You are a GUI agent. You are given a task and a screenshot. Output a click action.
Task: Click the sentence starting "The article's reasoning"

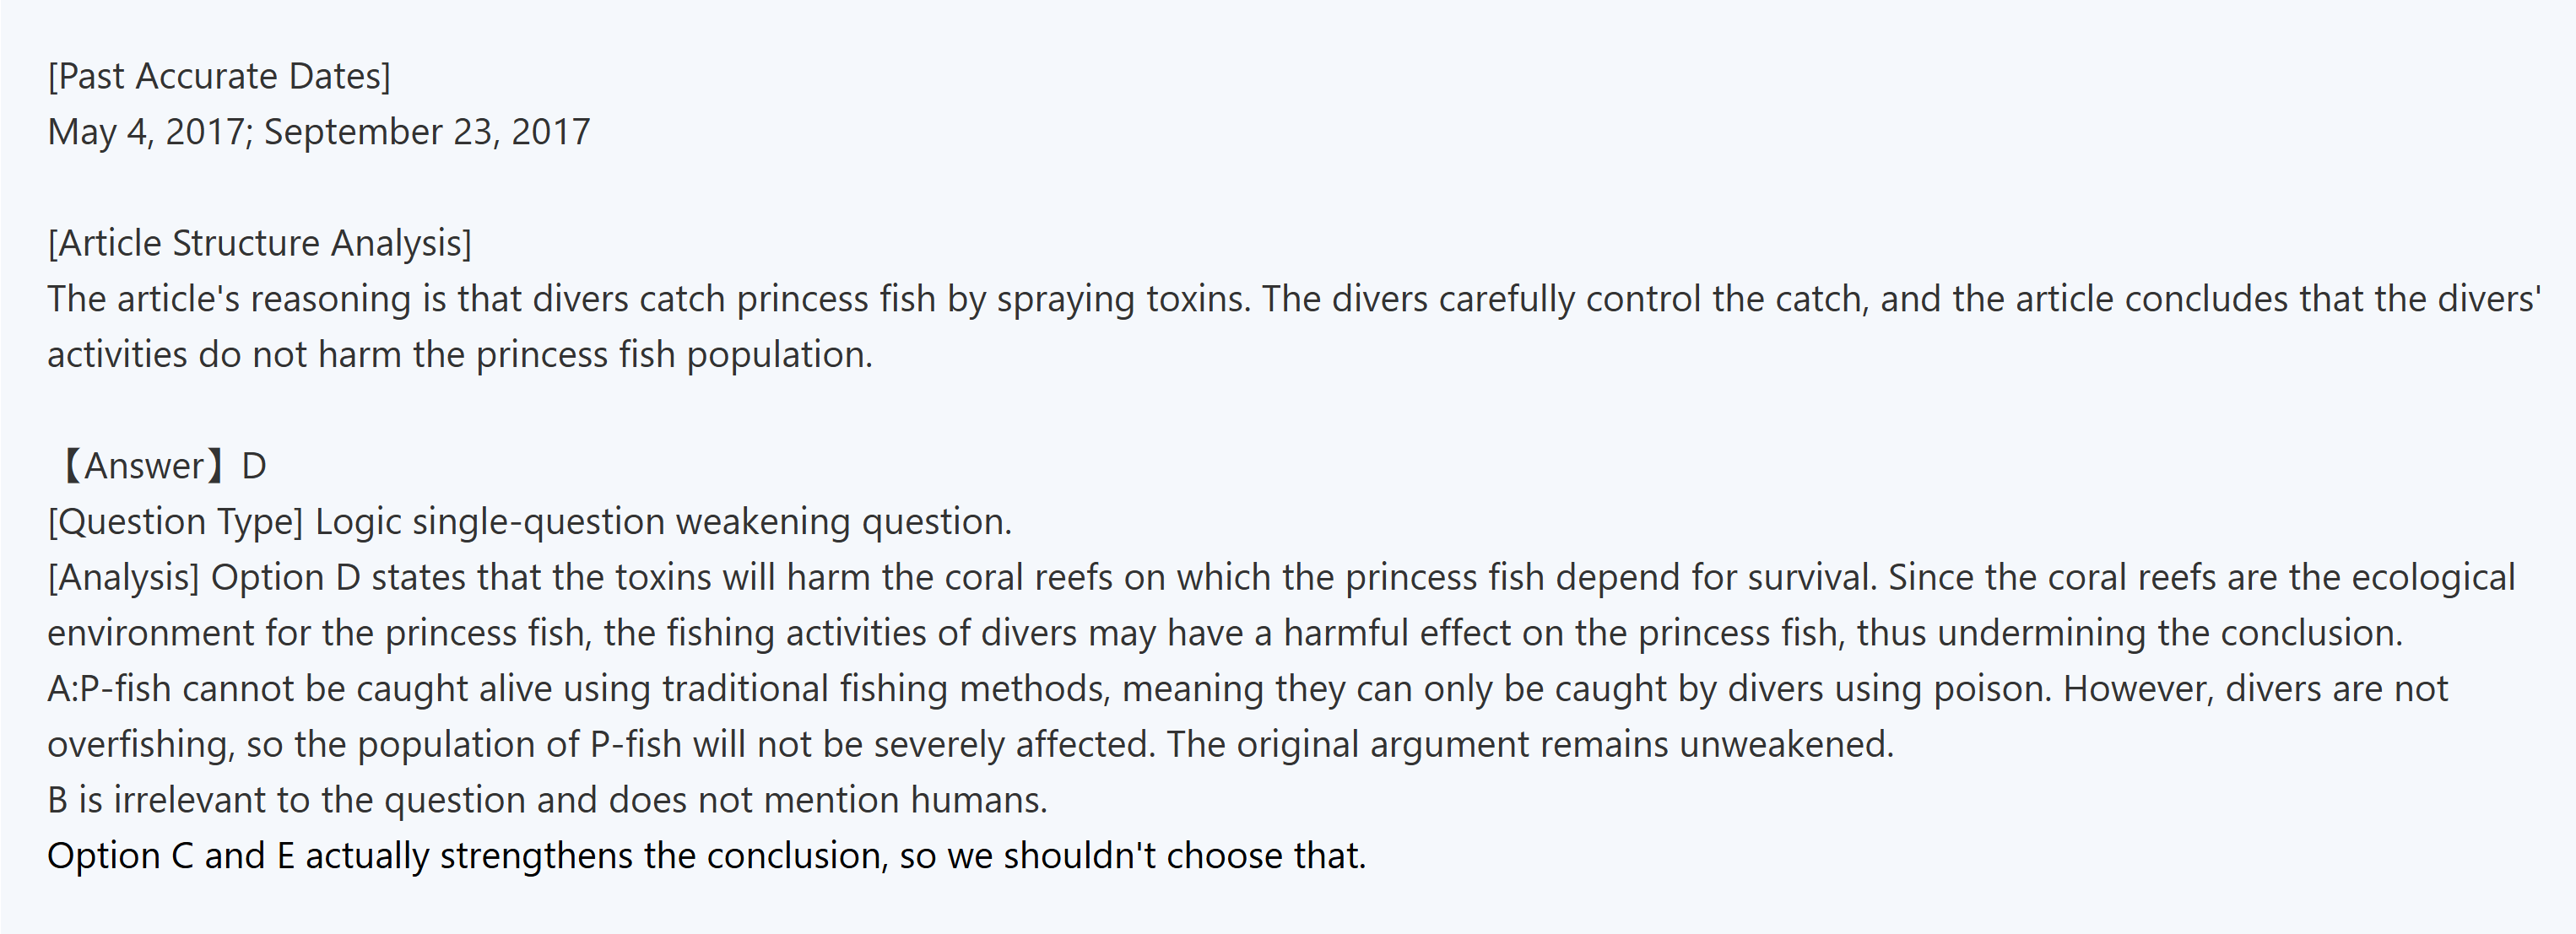point(648,299)
